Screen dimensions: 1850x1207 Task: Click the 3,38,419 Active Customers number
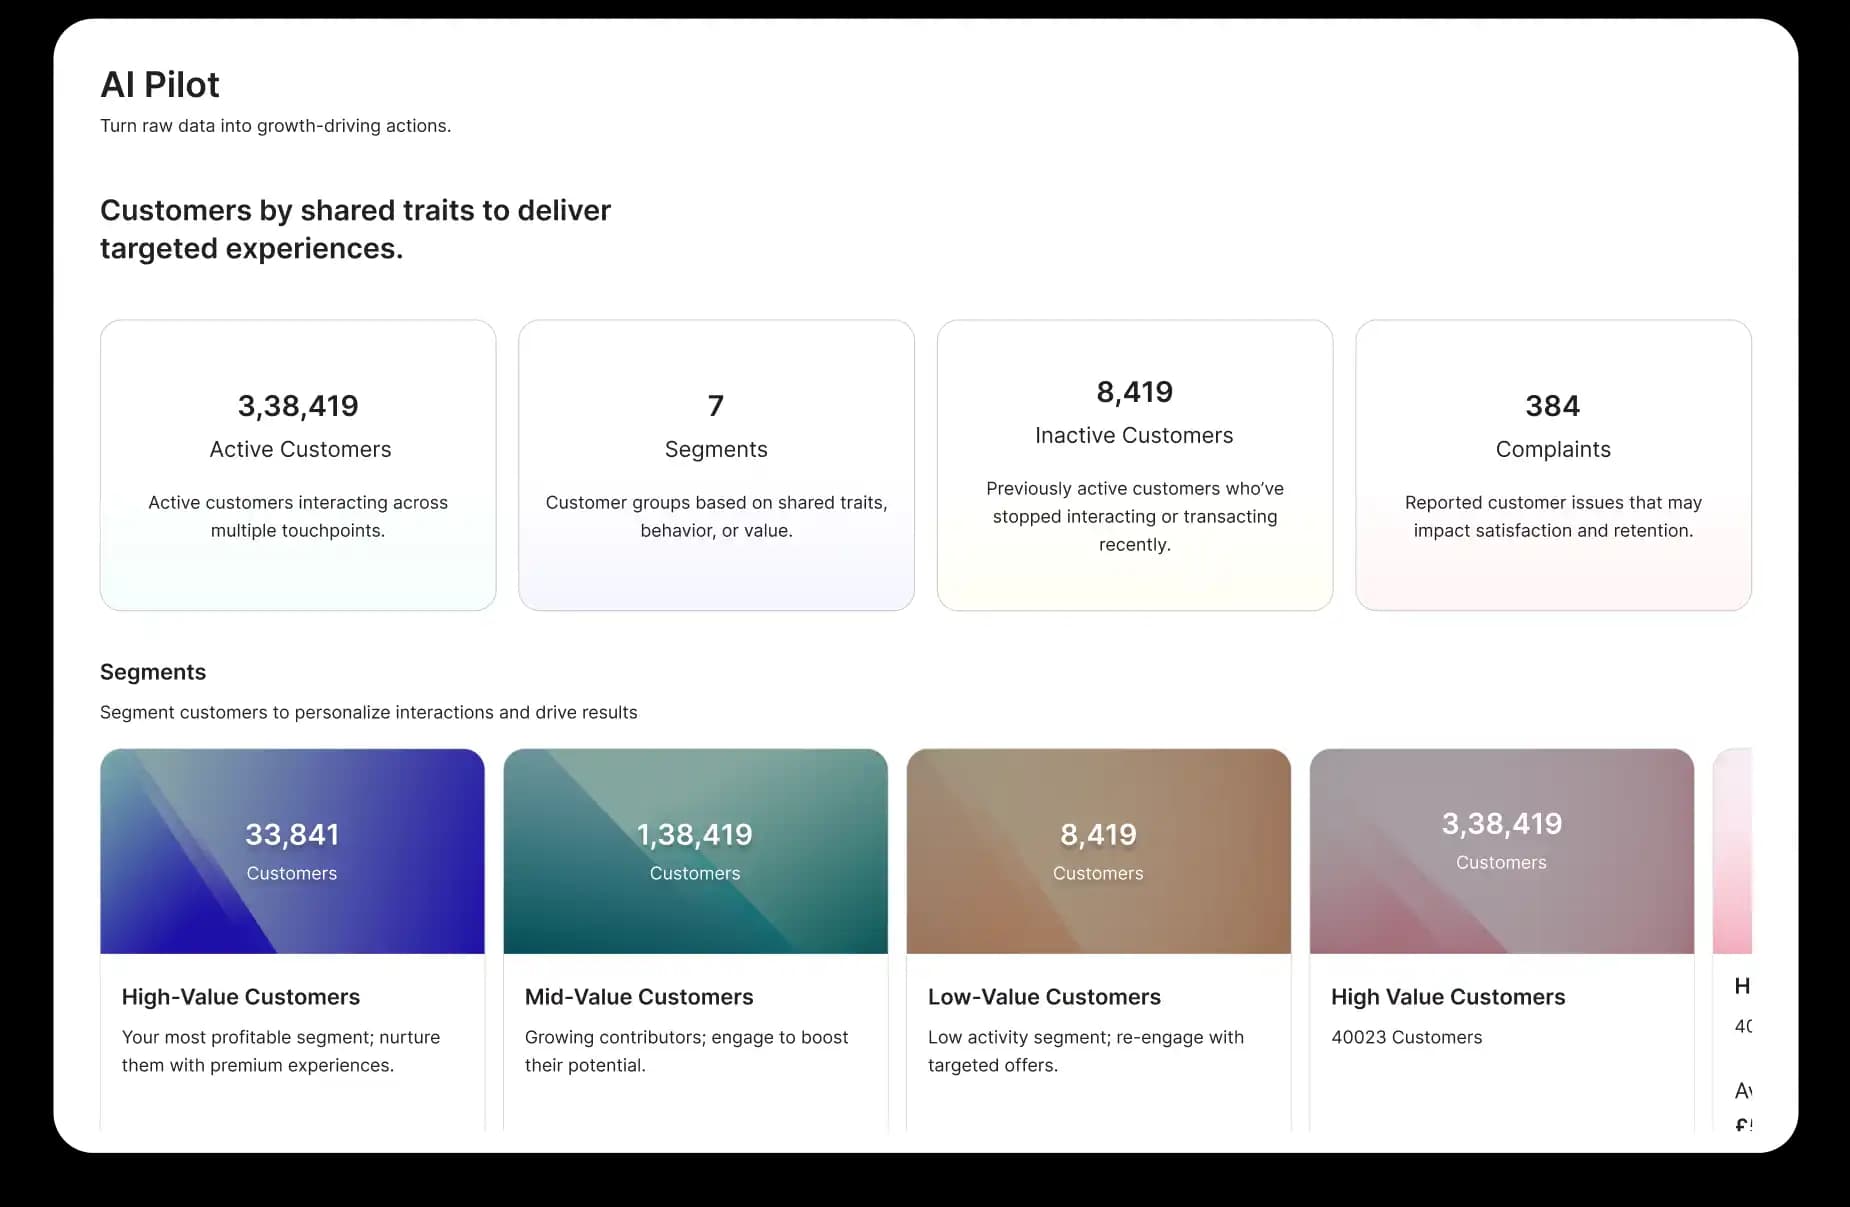click(298, 406)
